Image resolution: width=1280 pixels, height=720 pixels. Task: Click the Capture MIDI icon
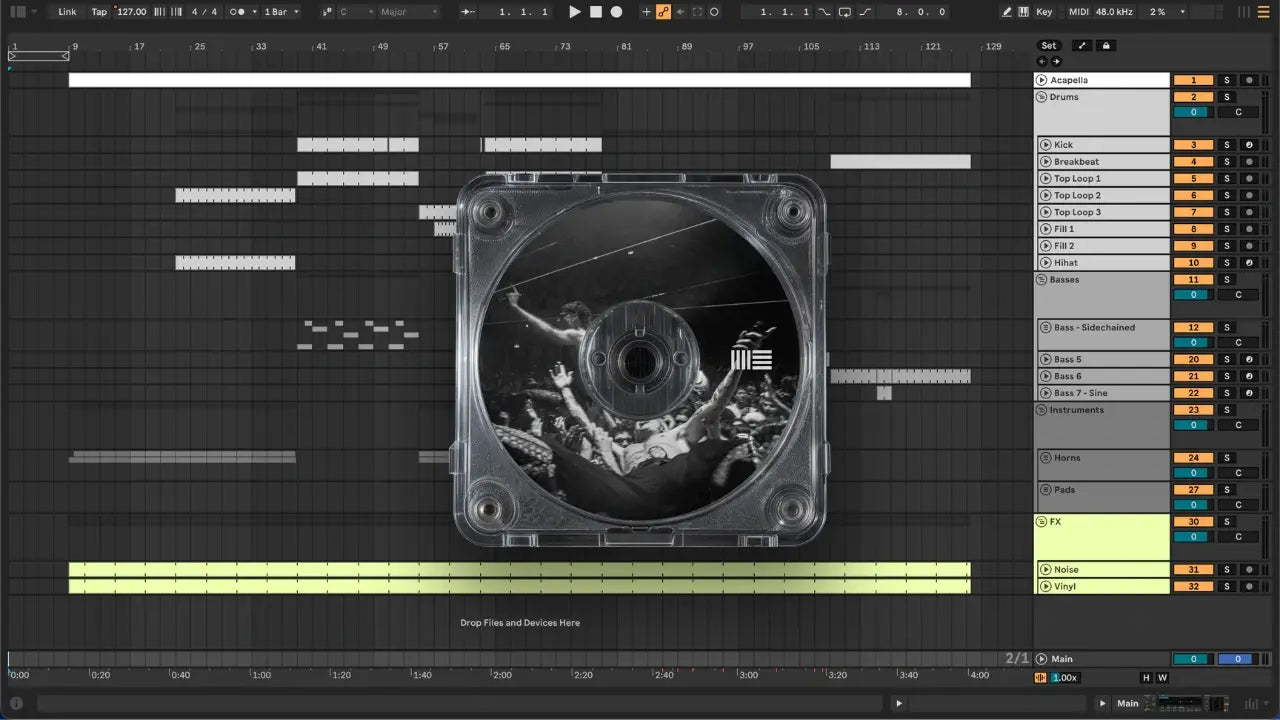698,12
